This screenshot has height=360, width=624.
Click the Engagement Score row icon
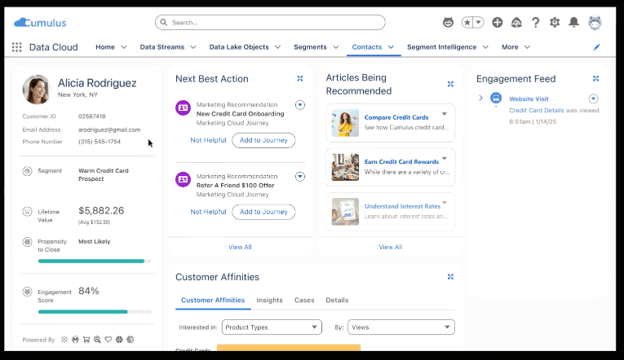(27, 292)
